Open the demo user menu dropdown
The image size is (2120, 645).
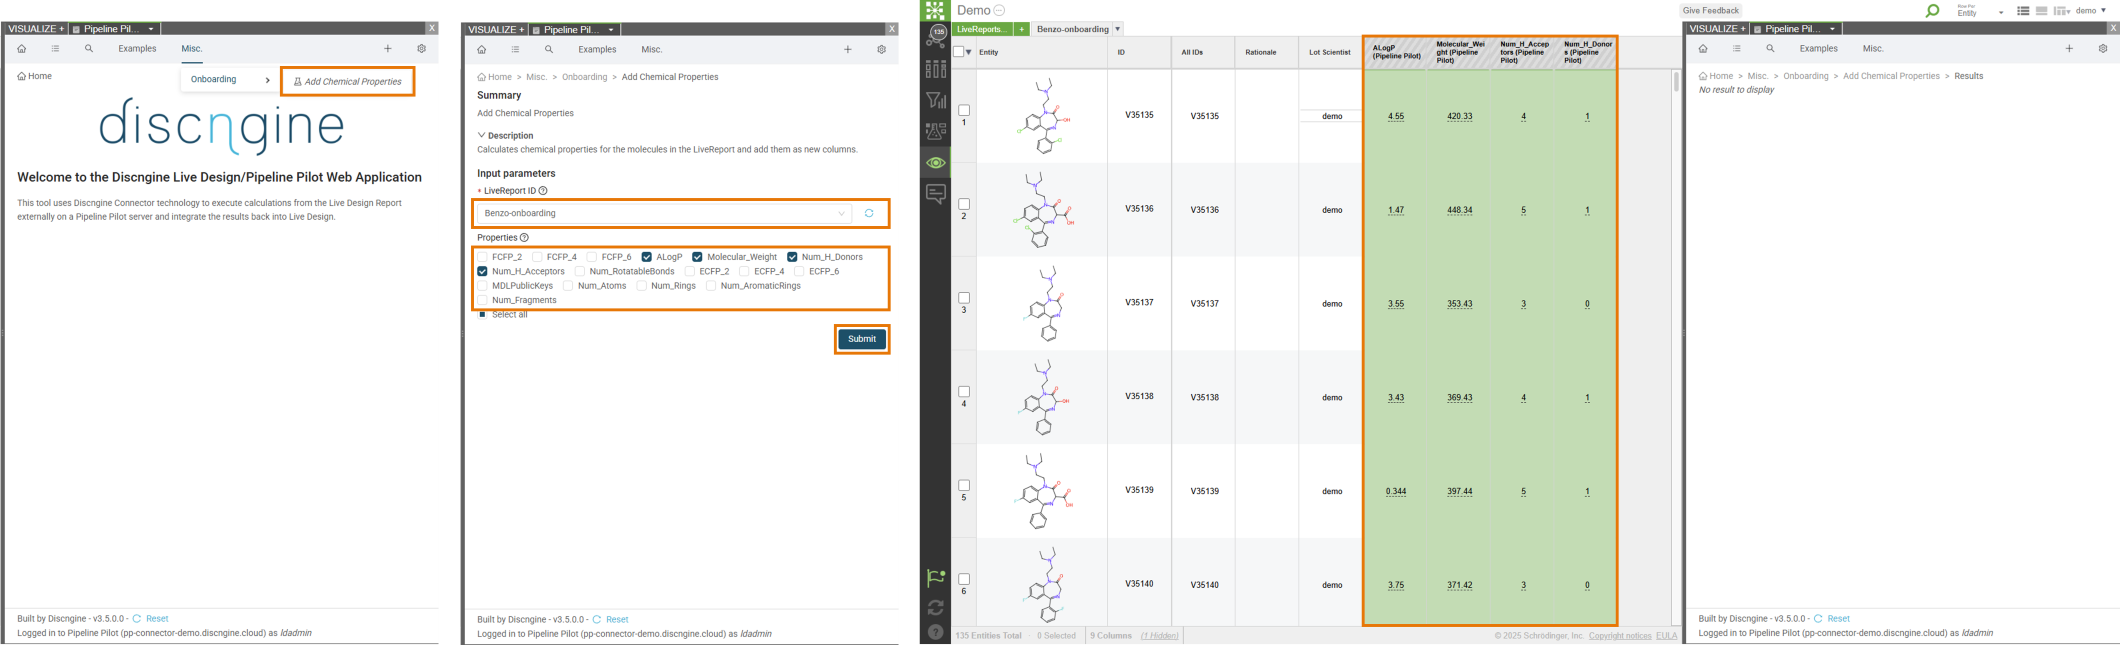click(2091, 11)
